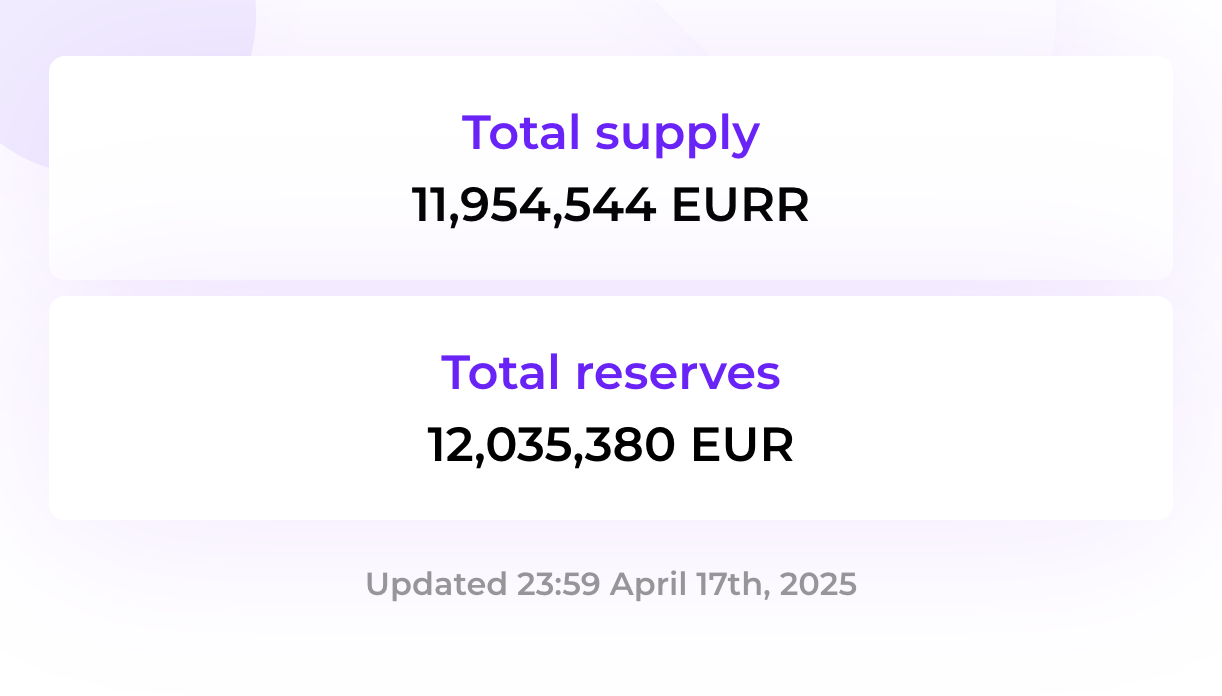Click the Total supply heading
1222x696 pixels.
[x=610, y=134]
